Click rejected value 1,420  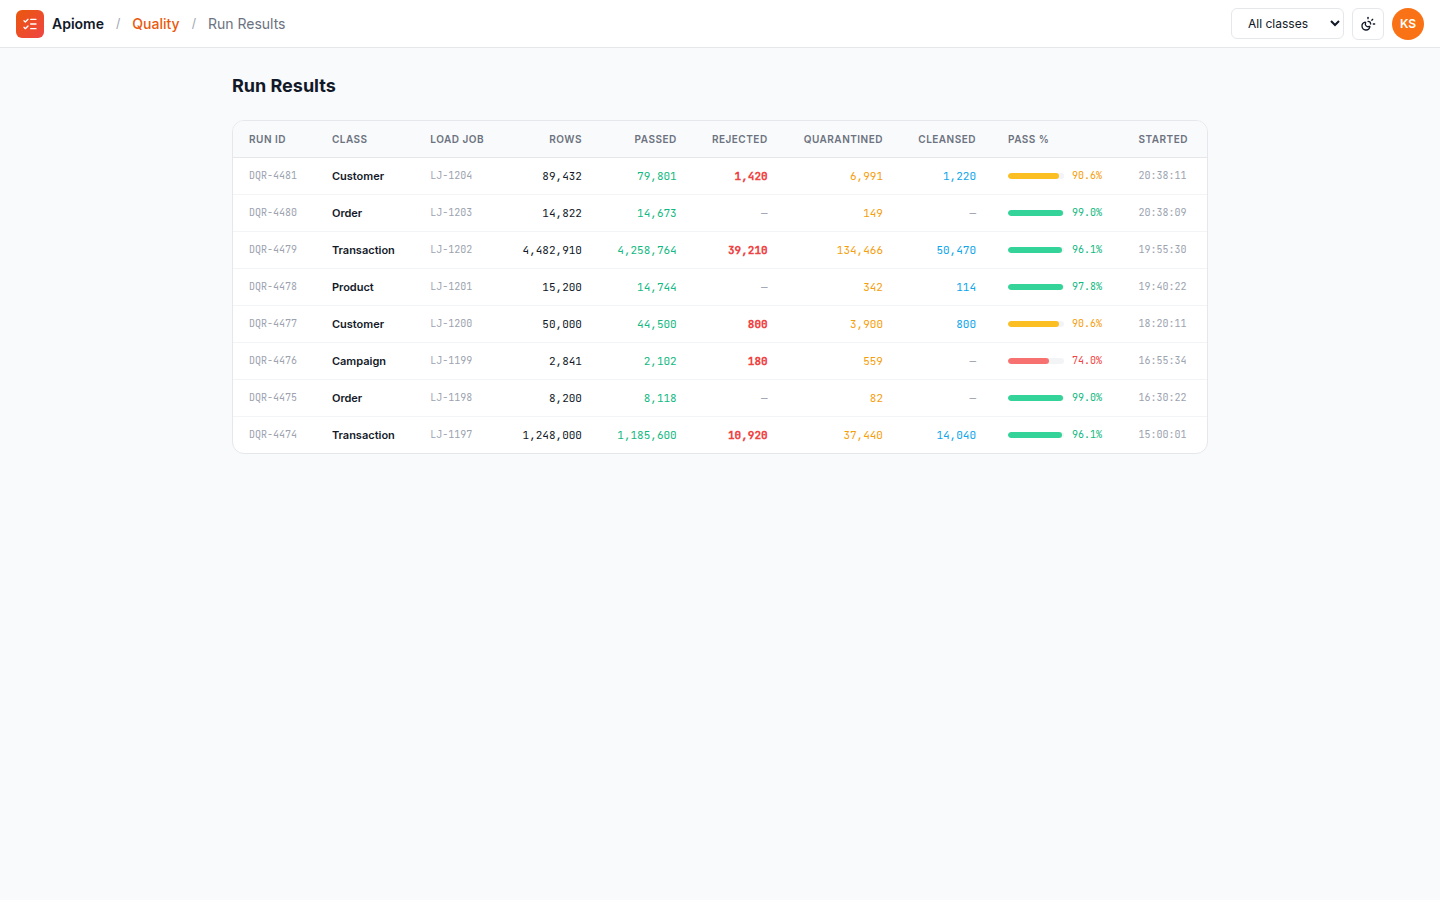751,176
